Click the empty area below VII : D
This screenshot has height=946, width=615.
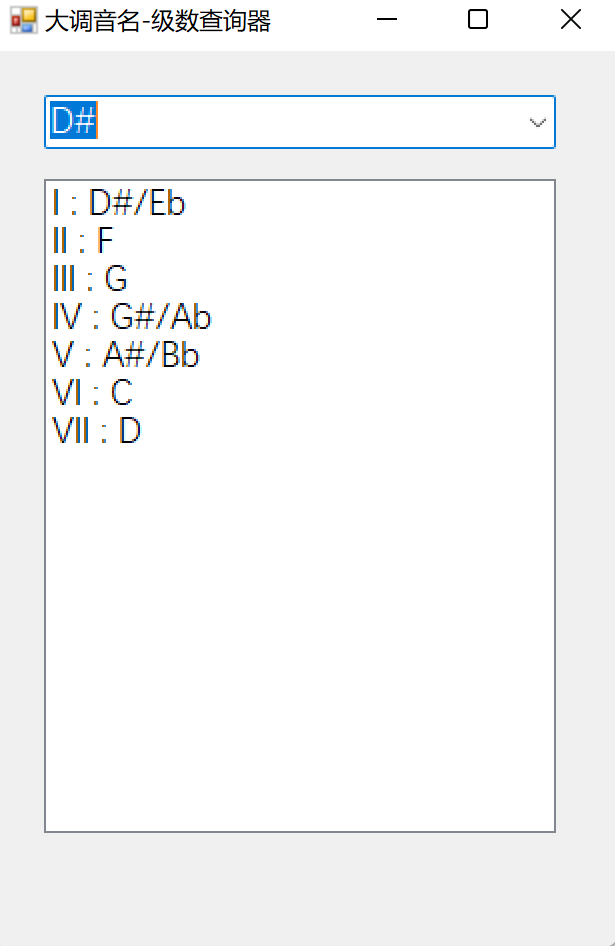click(300, 600)
